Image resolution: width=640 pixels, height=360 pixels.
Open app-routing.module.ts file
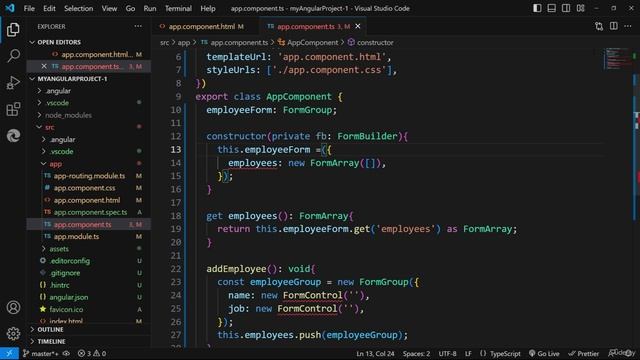pos(89,176)
